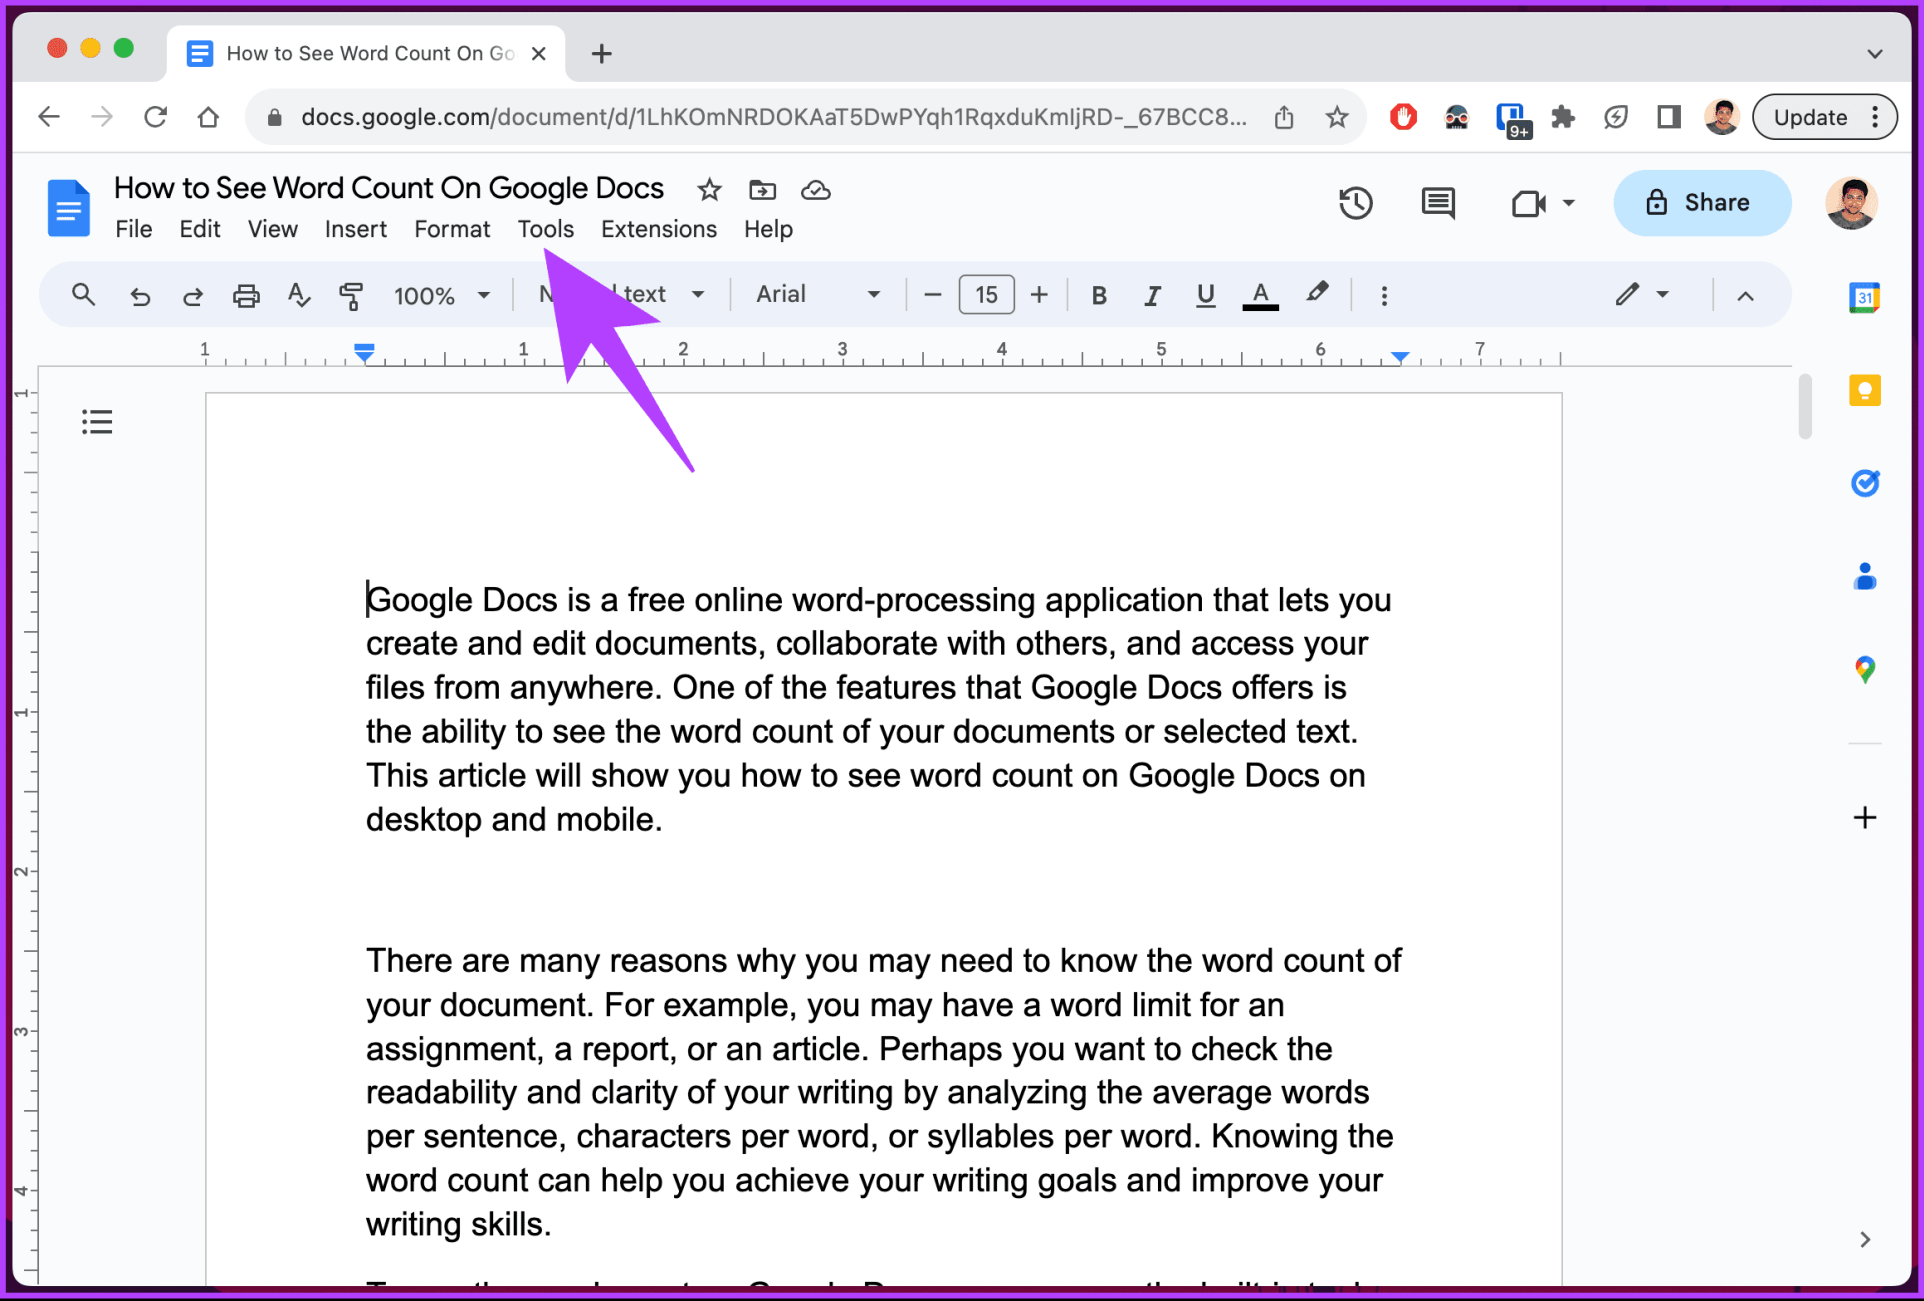
Task: Open the comments history icon
Action: point(1437,203)
